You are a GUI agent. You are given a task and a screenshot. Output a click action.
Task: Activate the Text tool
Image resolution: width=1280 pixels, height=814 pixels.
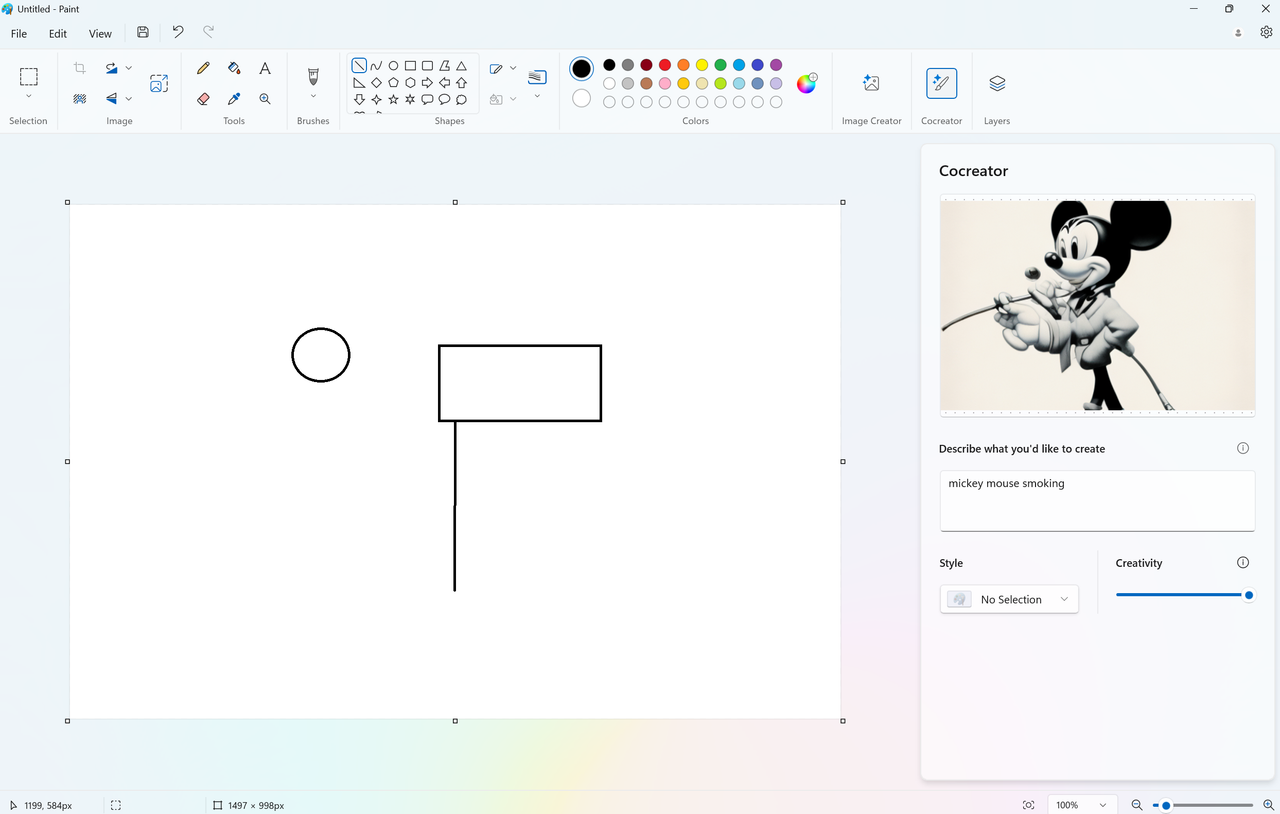click(x=265, y=68)
